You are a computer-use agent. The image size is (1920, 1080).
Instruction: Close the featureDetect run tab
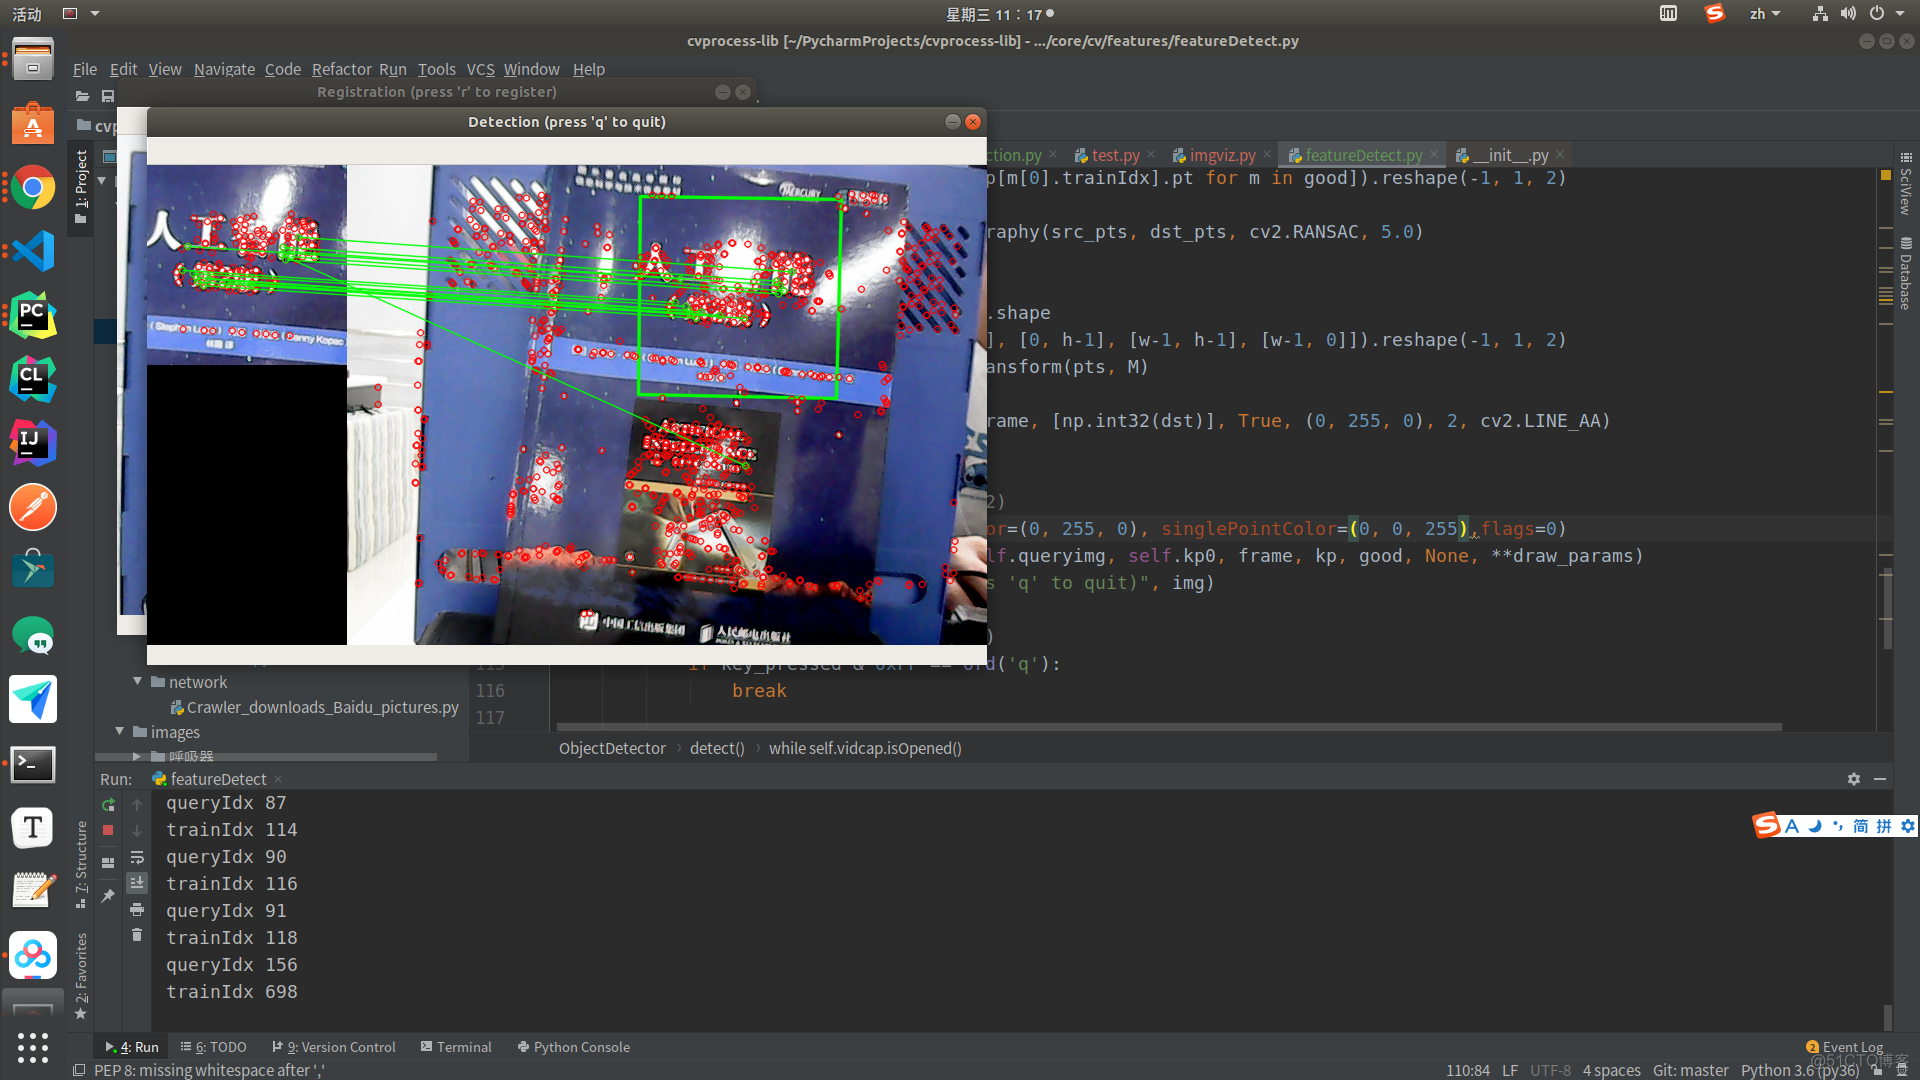(278, 779)
